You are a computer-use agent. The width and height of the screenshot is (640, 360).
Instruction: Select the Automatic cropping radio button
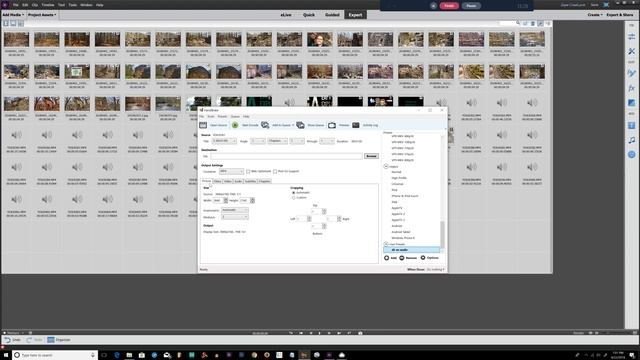[293, 193]
